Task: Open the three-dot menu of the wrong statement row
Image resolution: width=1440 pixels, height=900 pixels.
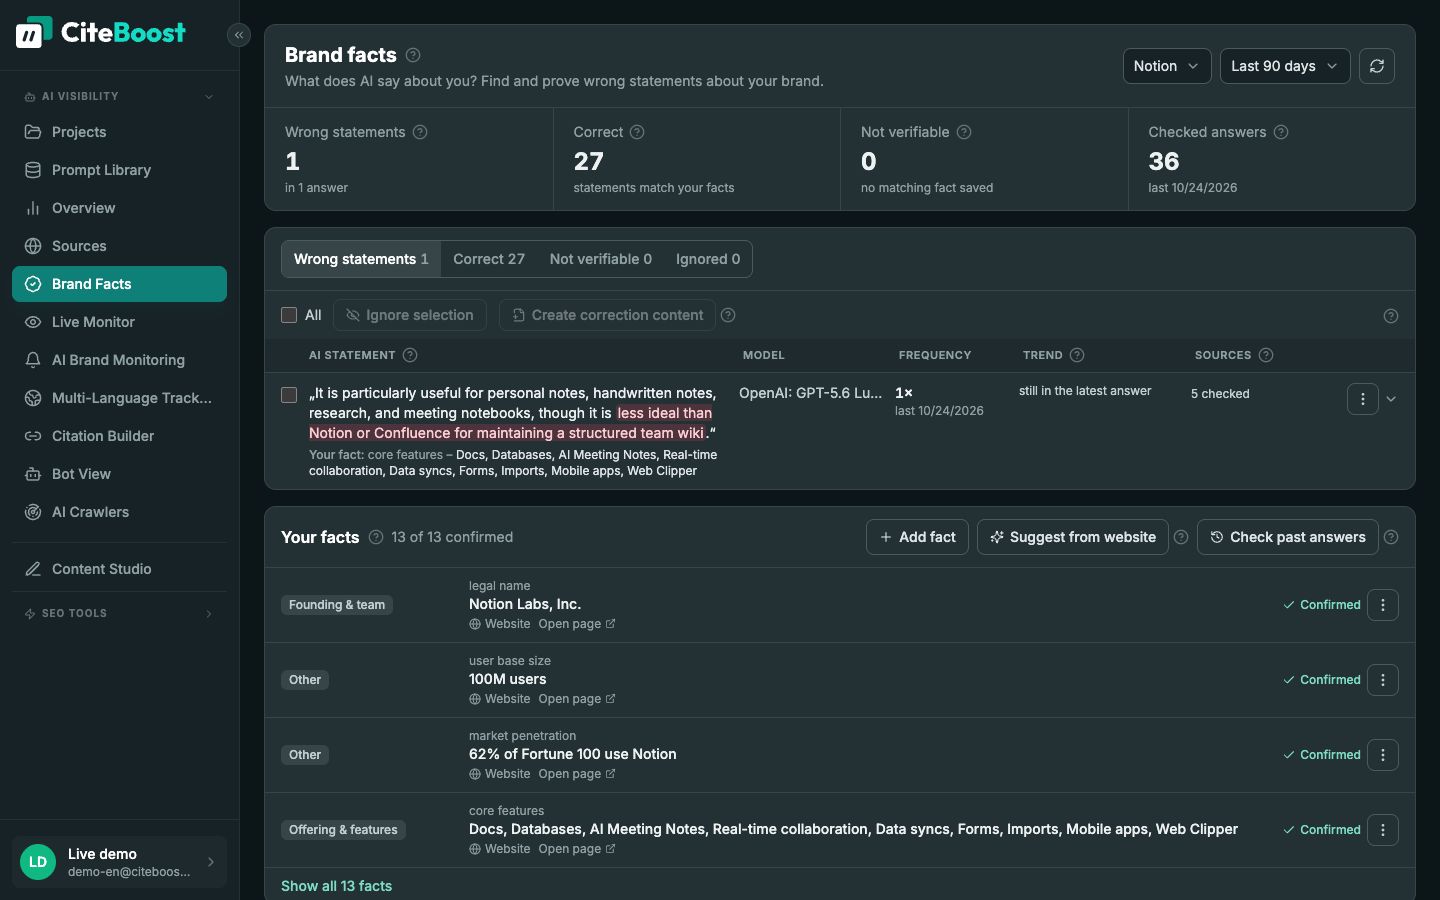Action: click(x=1363, y=399)
